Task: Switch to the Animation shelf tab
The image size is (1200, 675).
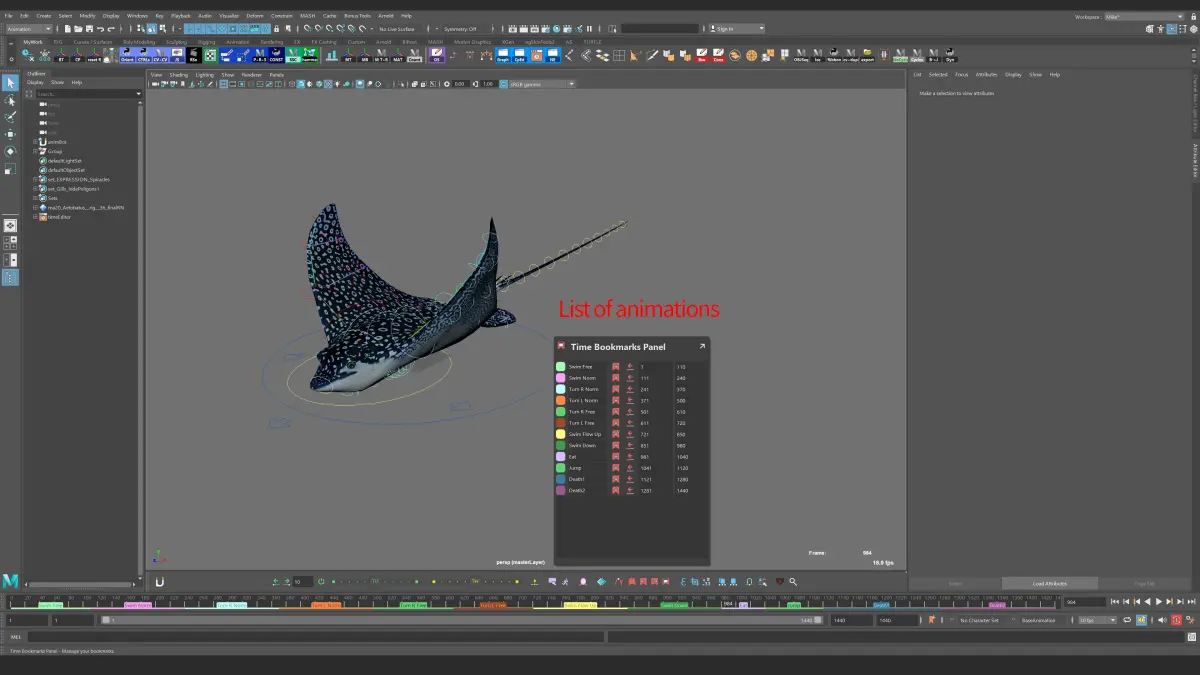Action: 238,42
